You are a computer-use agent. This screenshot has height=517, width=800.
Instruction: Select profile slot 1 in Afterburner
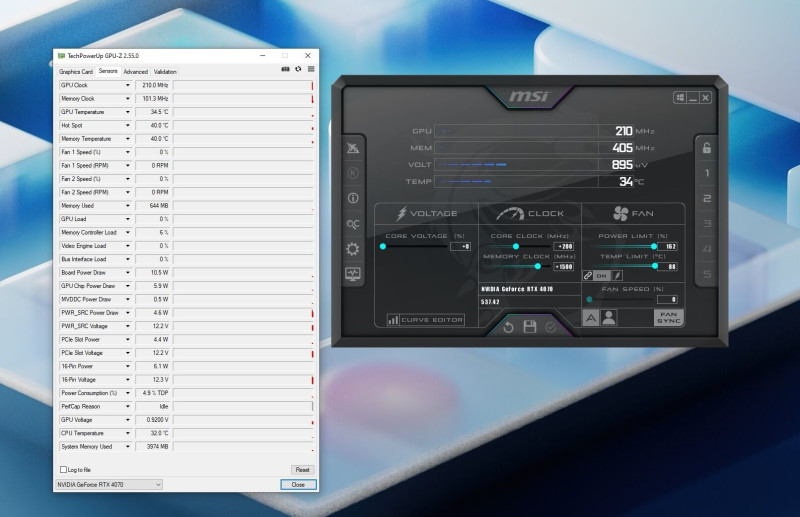707,173
